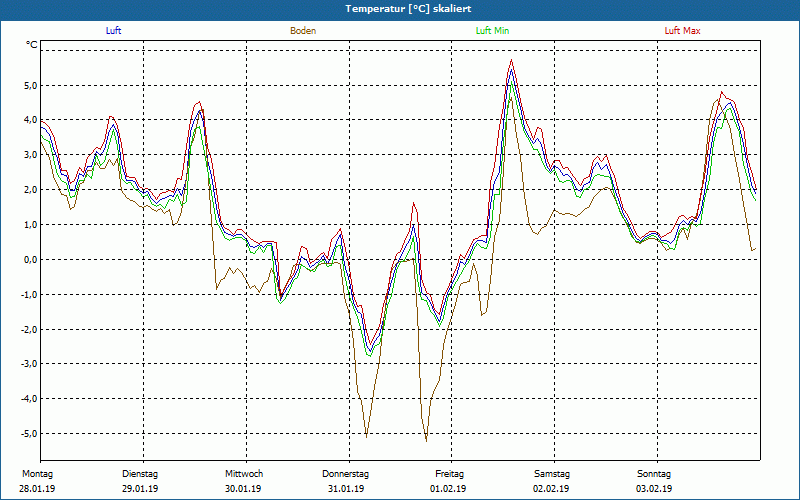Click the '2,0' y-axis value
The height and width of the screenshot is (500, 800).
click(x=31, y=190)
